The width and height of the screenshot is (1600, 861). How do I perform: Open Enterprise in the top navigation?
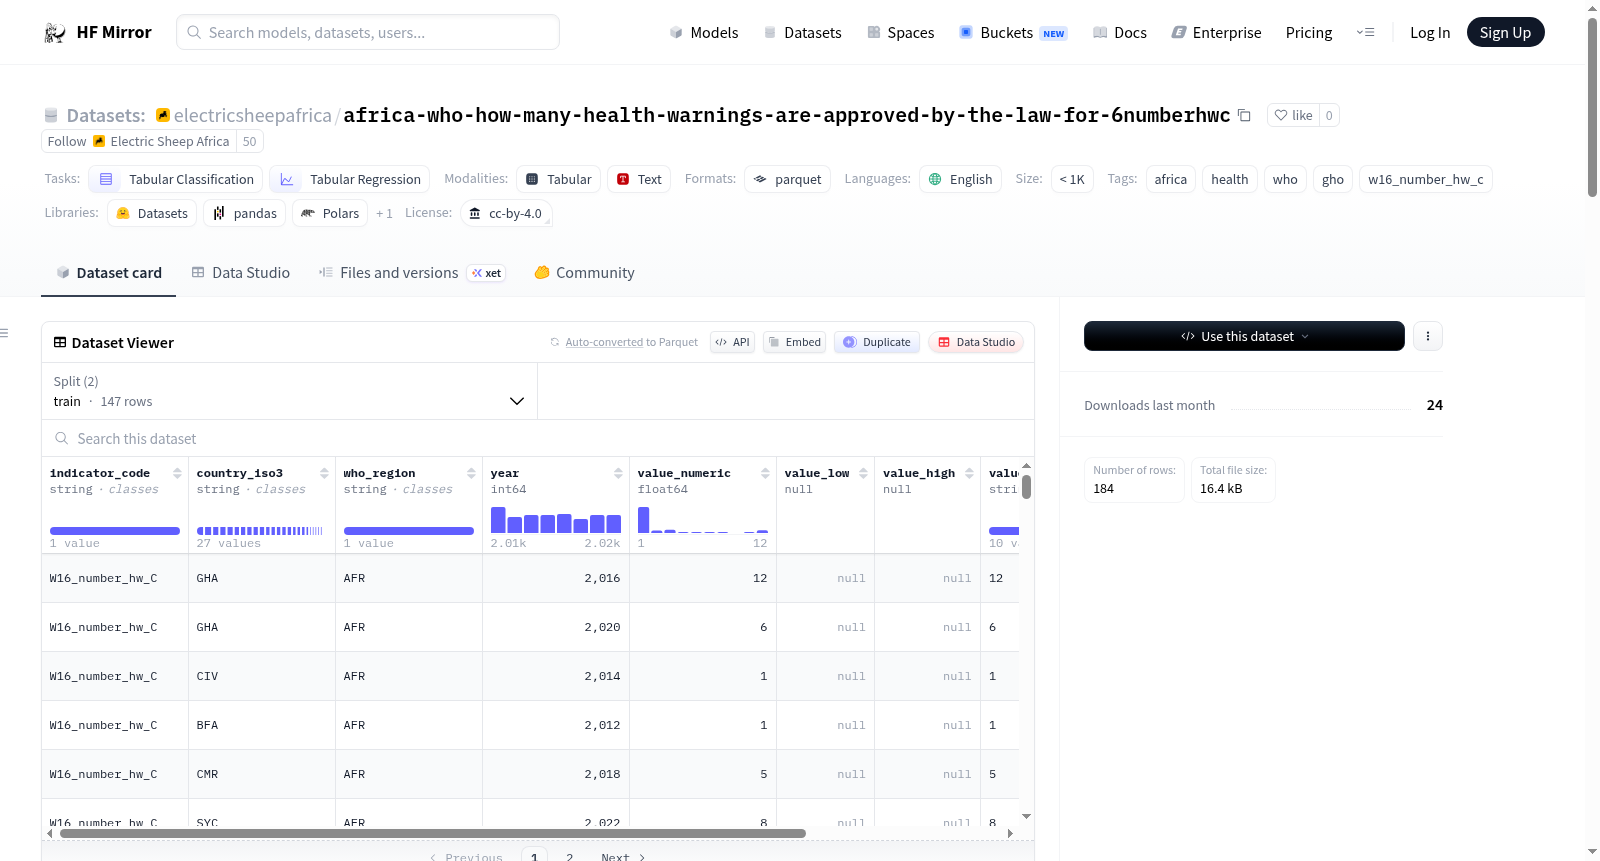(x=1216, y=32)
